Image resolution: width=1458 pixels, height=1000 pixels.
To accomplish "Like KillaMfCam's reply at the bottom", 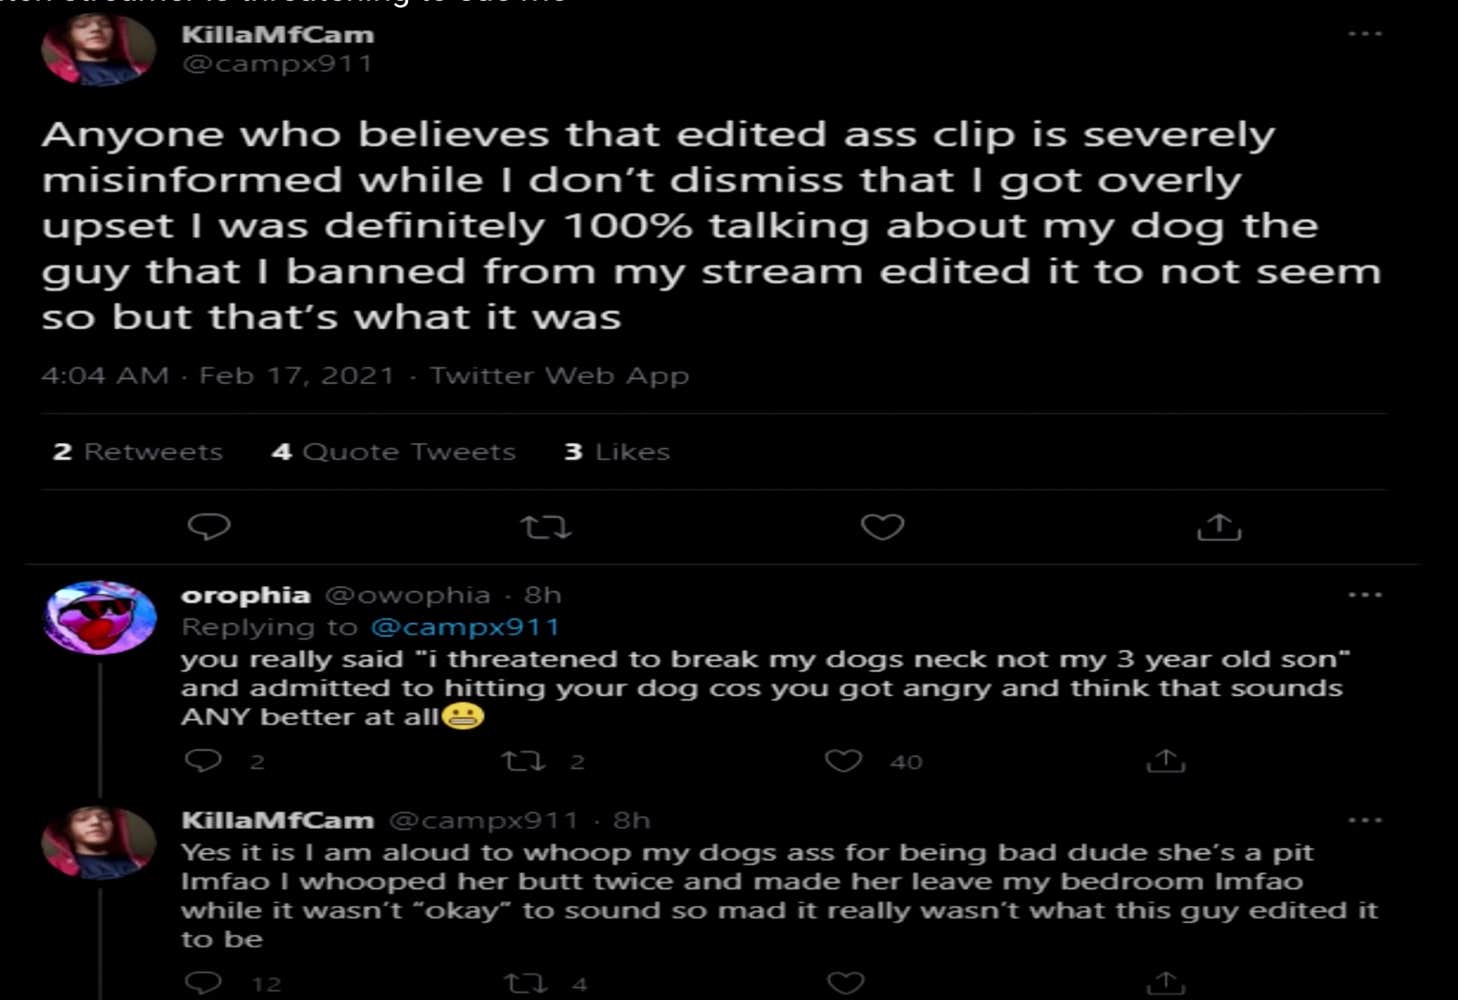I will (x=845, y=983).
